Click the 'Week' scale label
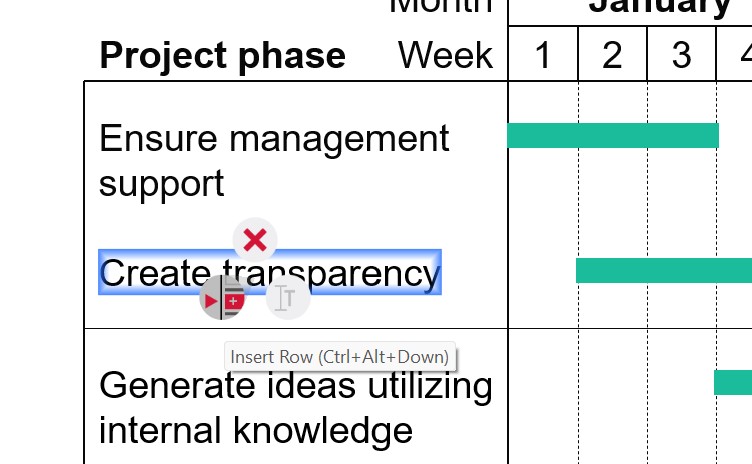The image size is (752, 464). click(x=445, y=56)
